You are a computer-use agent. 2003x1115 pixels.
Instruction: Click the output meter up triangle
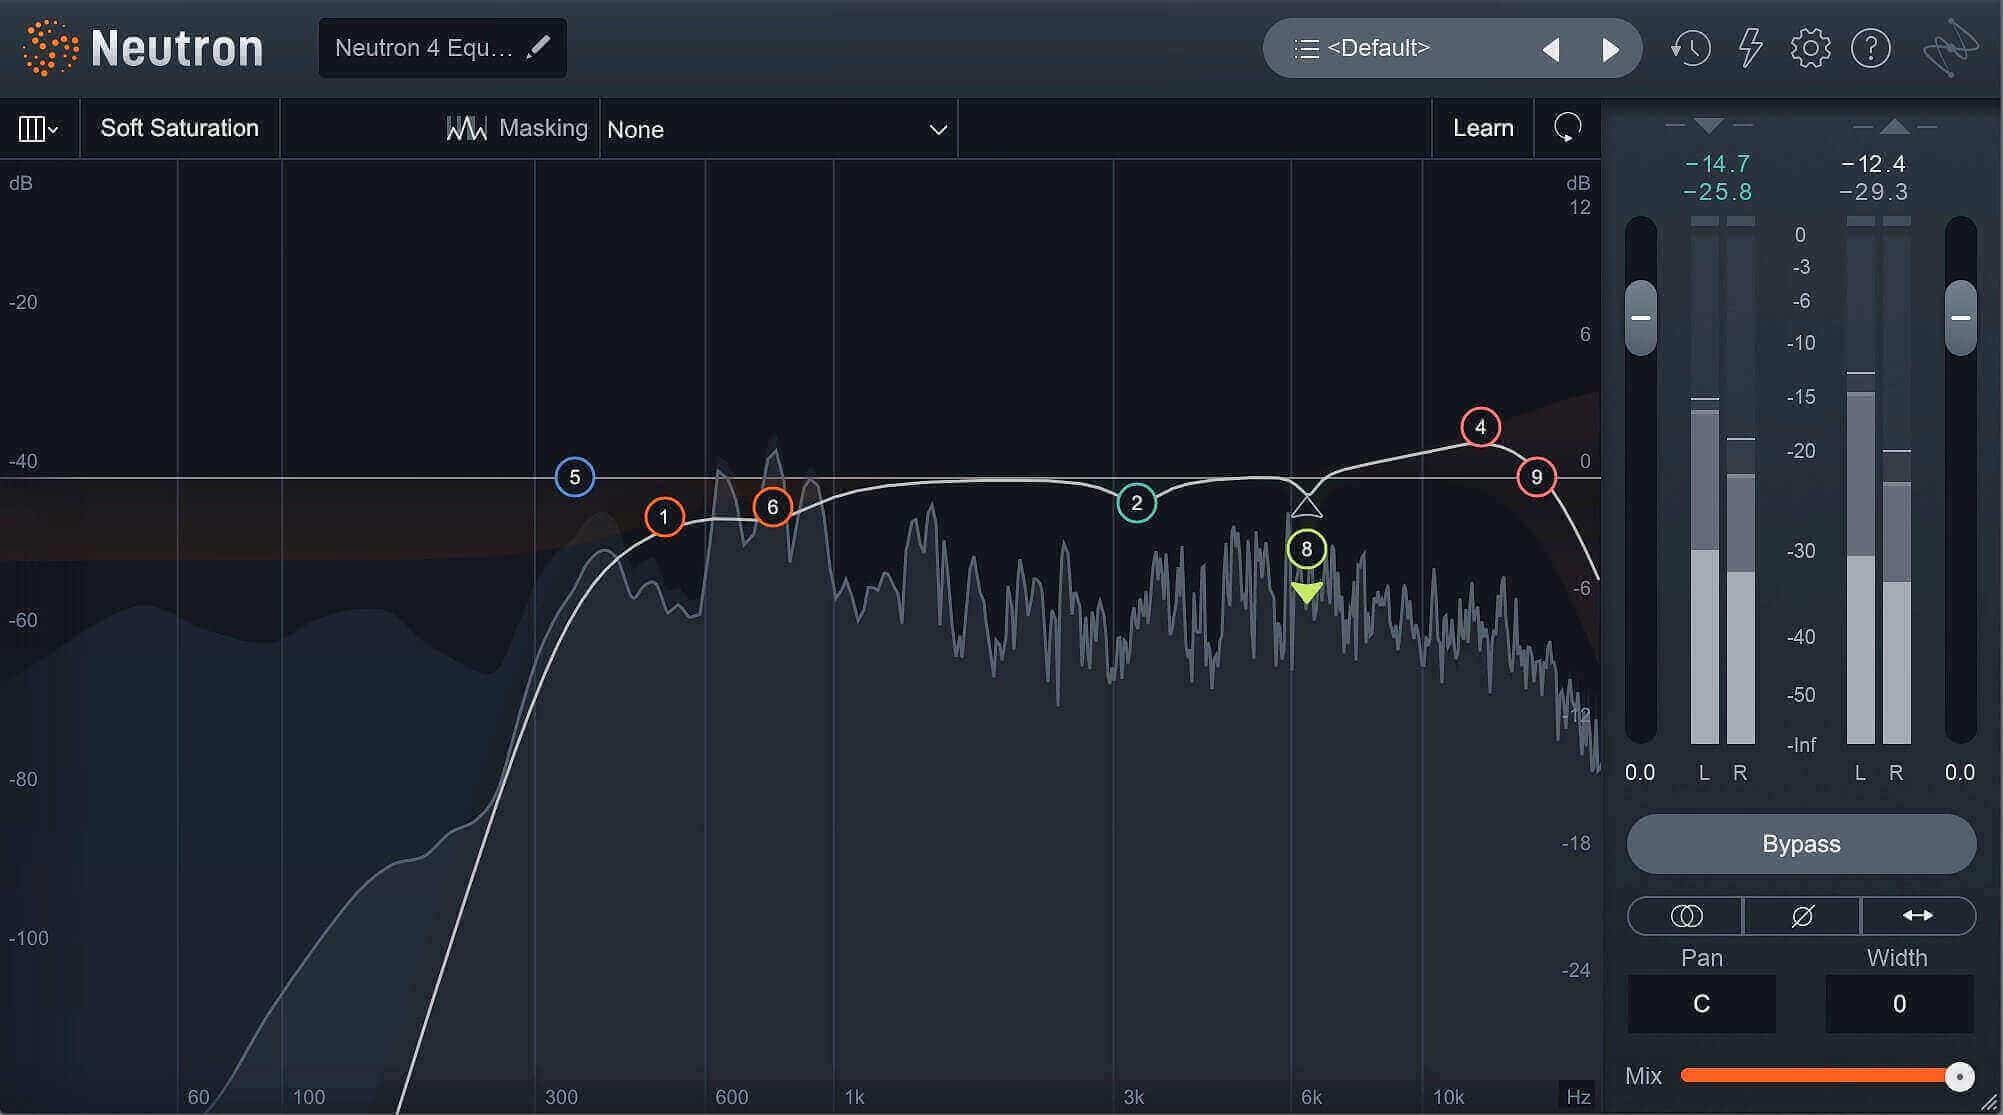[1895, 126]
